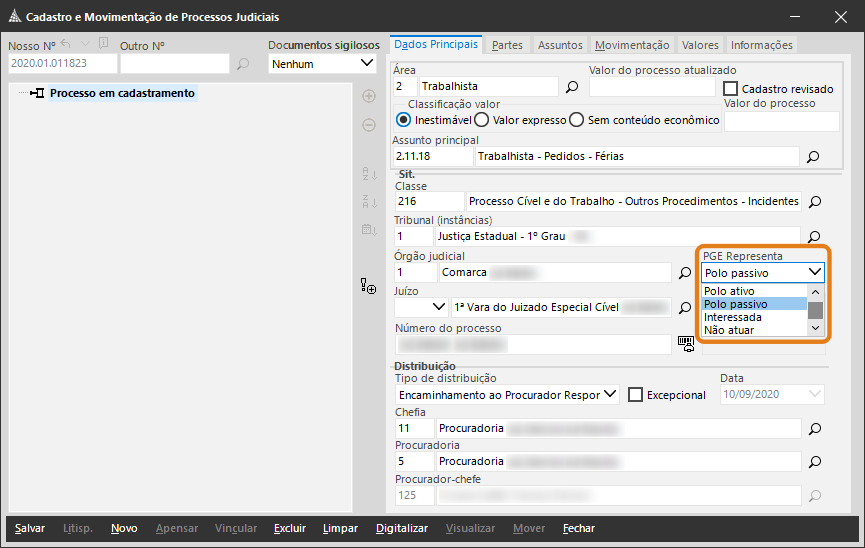This screenshot has width=865, height=548.
Task: Click the Salvar button
Action: point(30,528)
